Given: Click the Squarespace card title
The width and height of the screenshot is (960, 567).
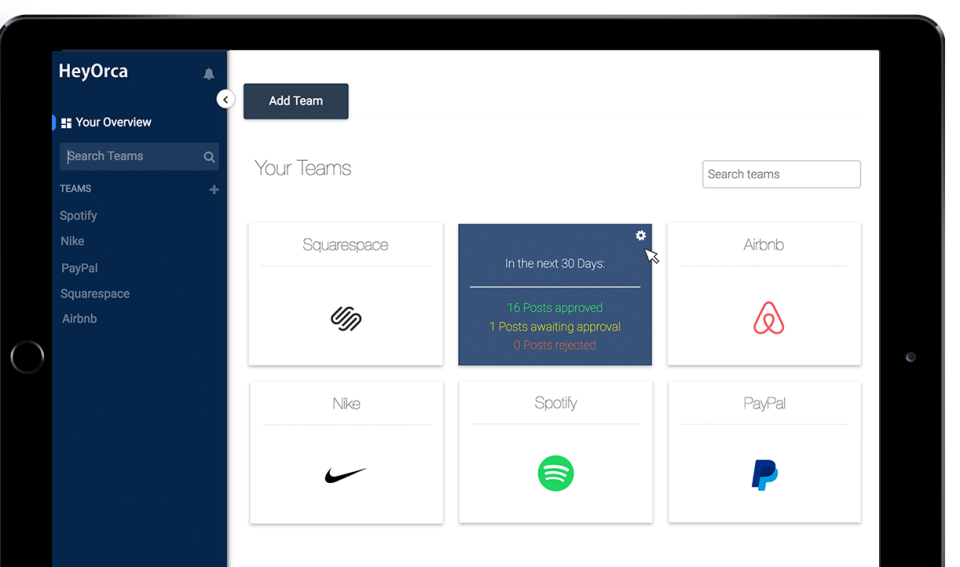Looking at the screenshot, I should coord(345,245).
